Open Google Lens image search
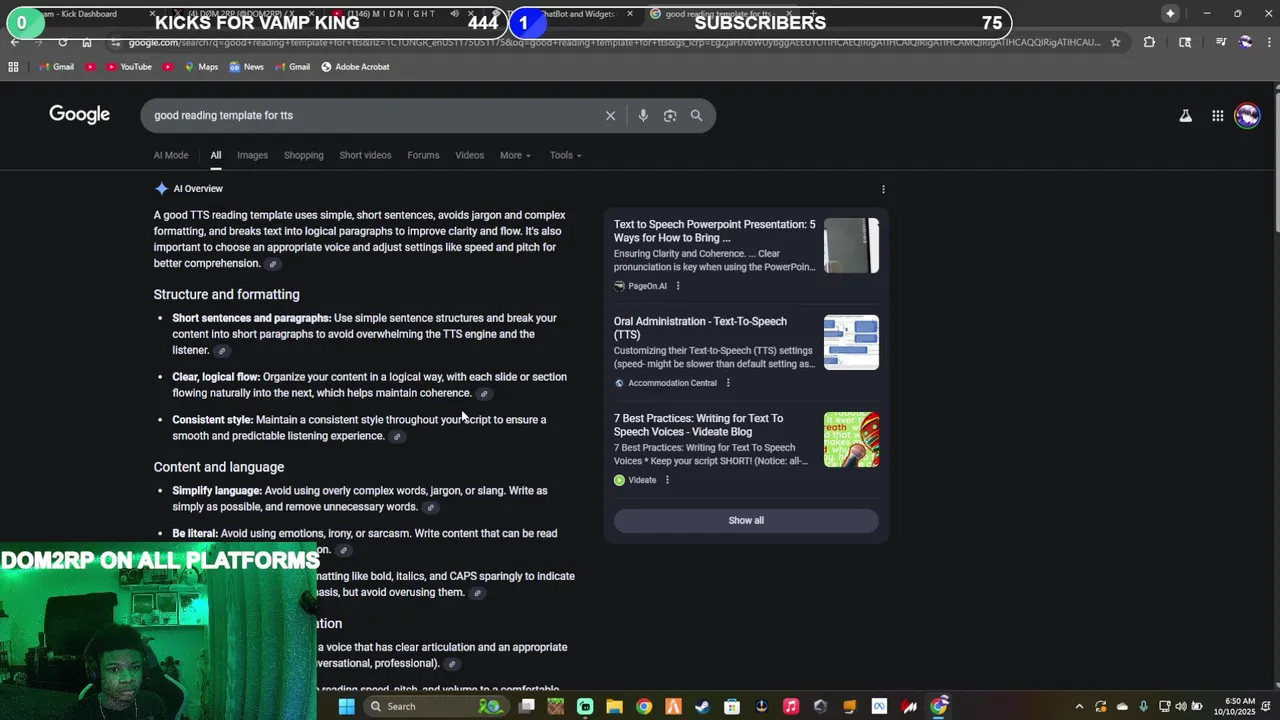This screenshot has height=720, width=1280. pyautogui.click(x=670, y=115)
